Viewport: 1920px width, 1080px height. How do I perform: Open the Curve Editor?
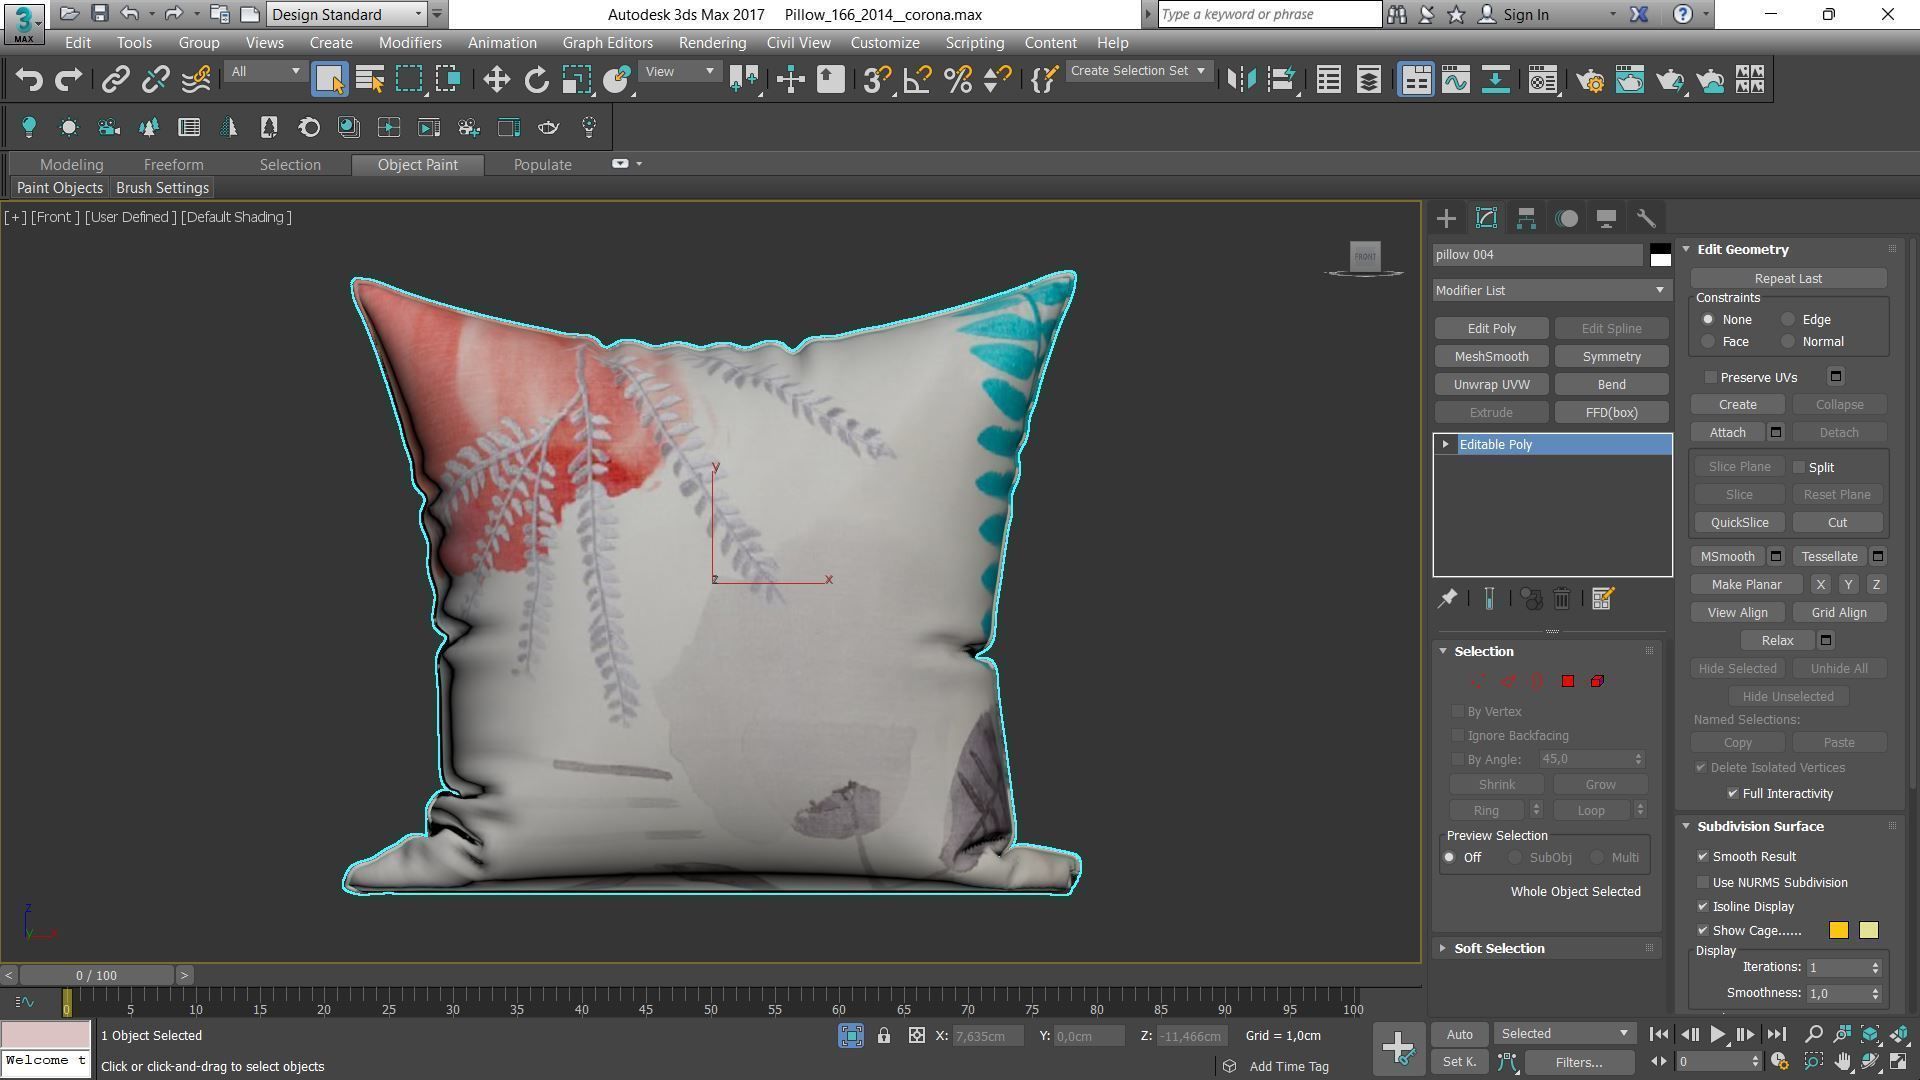tap(1456, 80)
